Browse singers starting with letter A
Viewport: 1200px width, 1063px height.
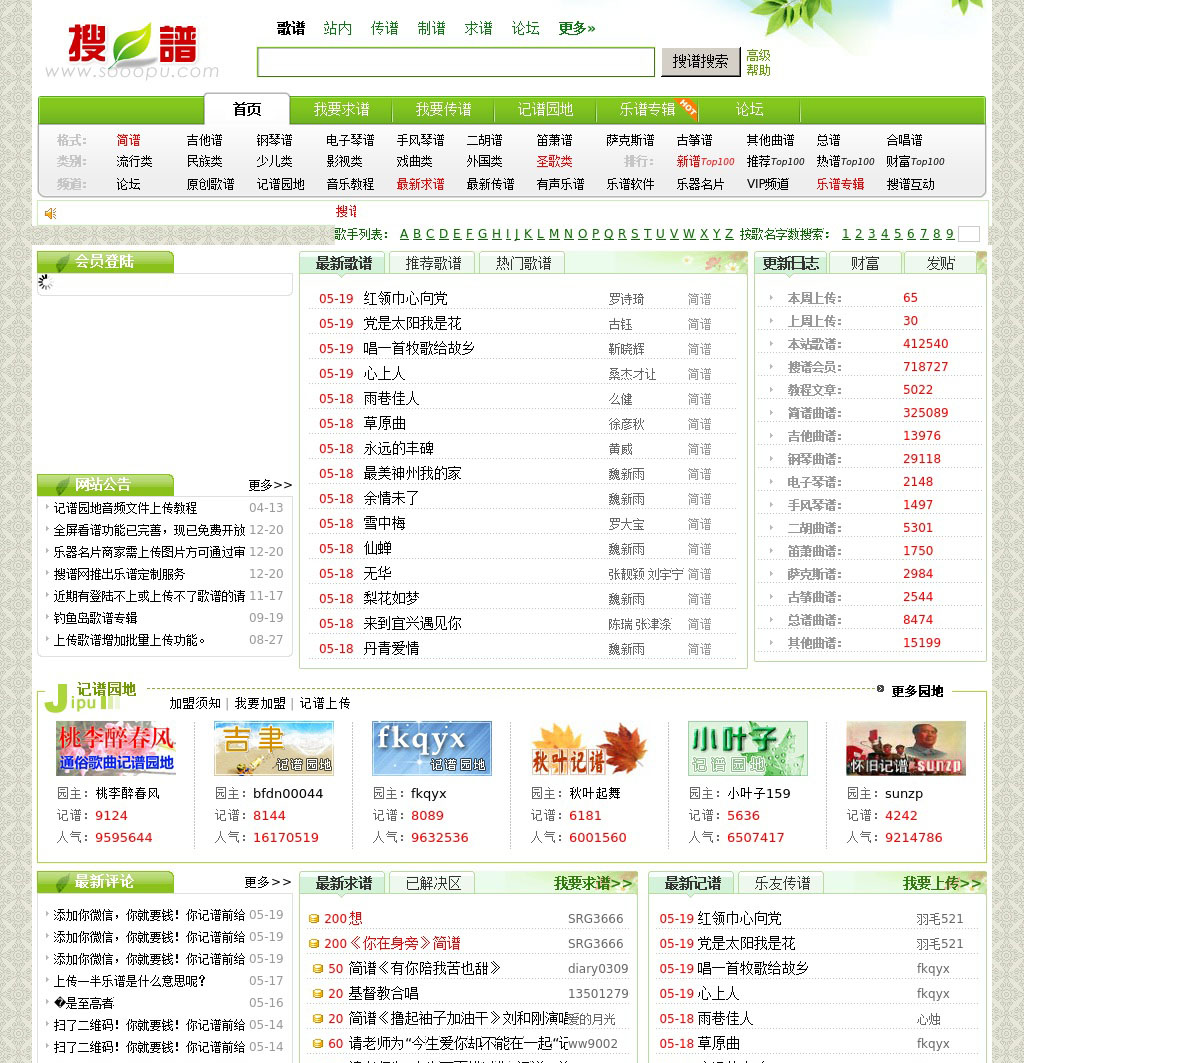point(404,234)
